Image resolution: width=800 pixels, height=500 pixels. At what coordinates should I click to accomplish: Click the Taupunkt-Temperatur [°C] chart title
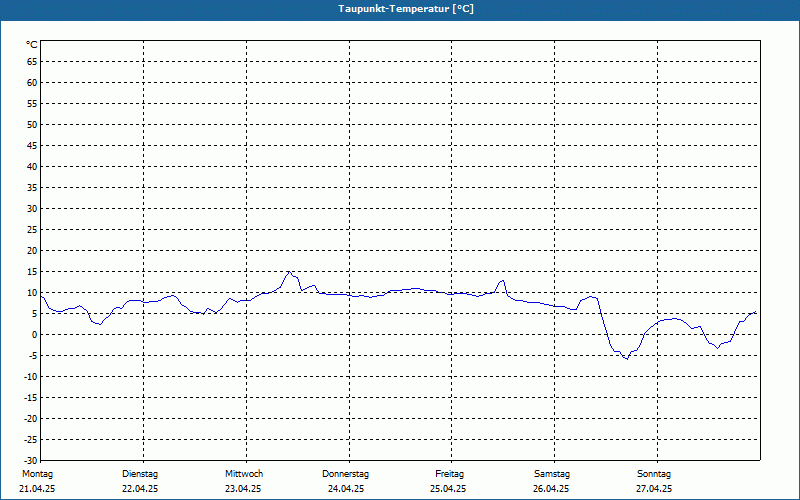click(406, 9)
